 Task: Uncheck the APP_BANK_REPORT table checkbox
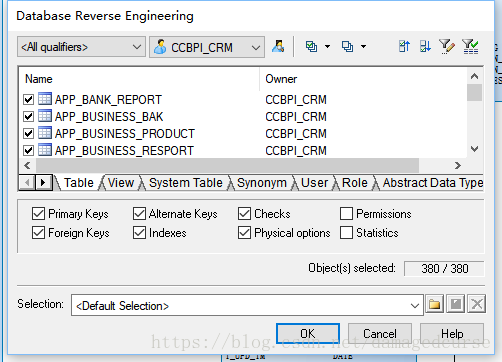29,99
